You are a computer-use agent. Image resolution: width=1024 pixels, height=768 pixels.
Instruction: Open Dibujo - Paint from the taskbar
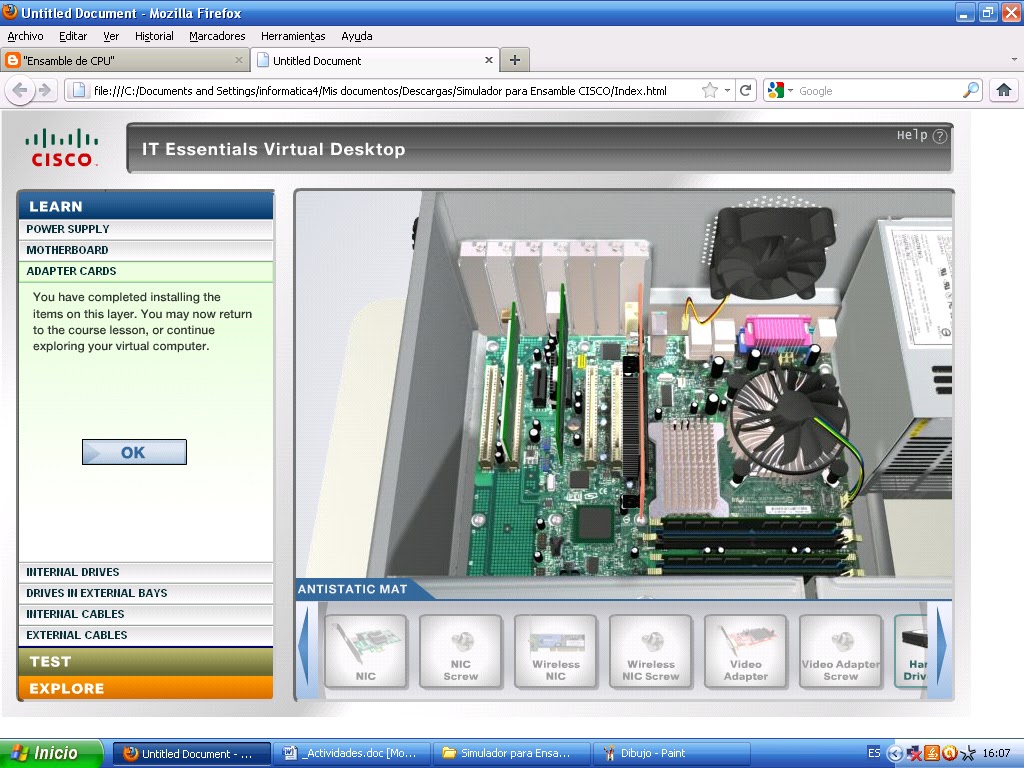[x=670, y=752]
